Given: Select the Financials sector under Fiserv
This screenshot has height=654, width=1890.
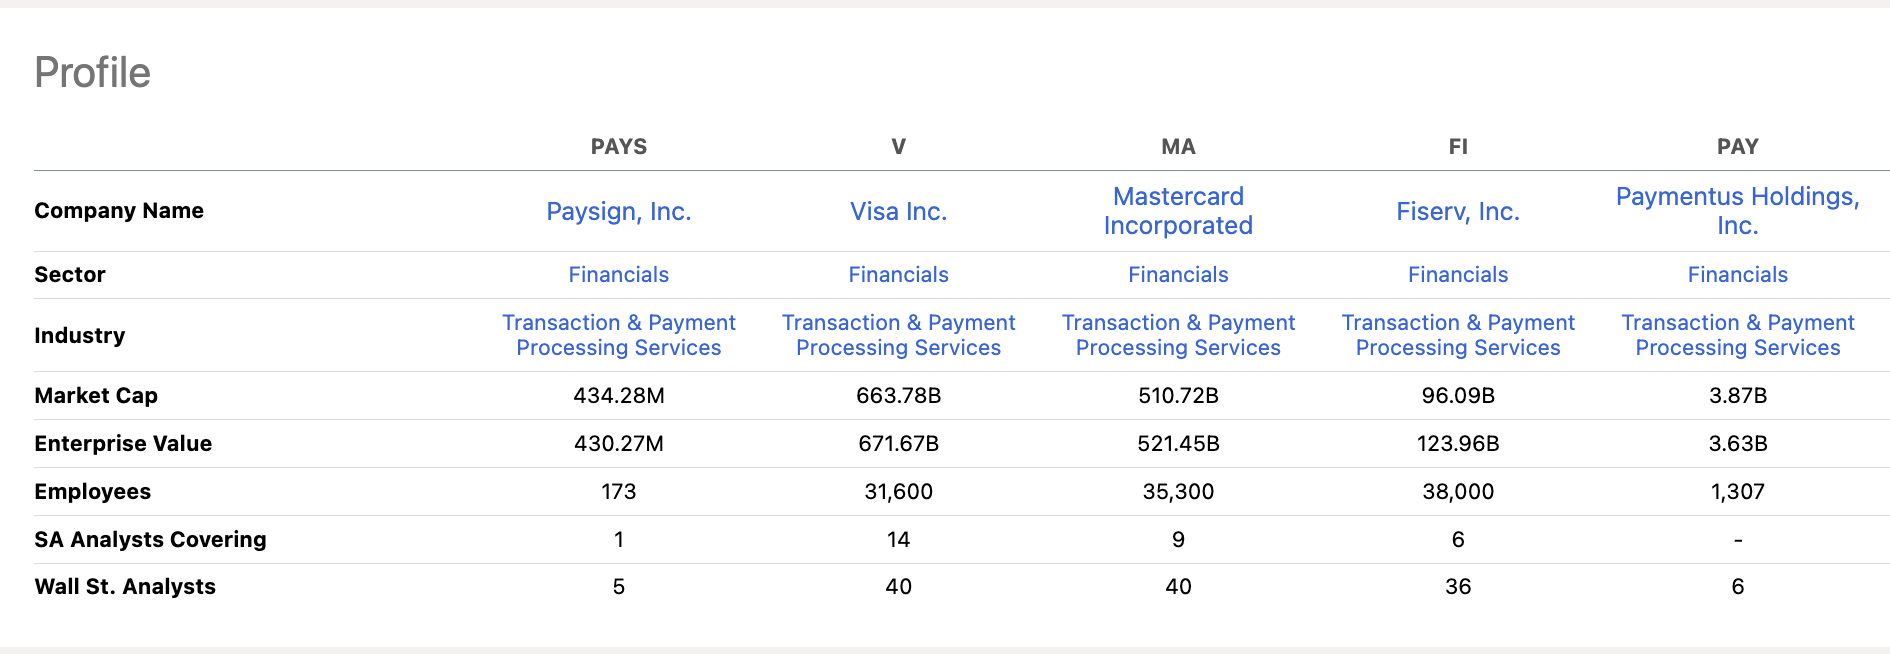Looking at the screenshot, I should [1457, 274].
